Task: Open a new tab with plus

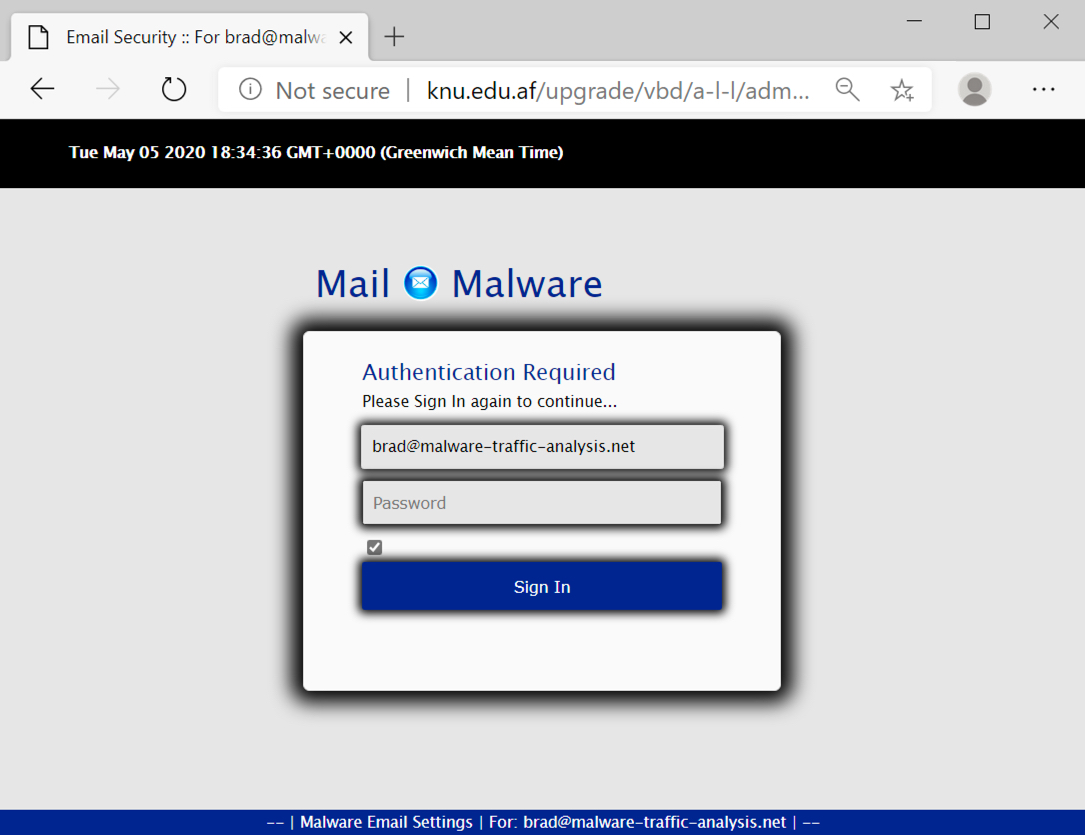Action: [x=394, y=37]
